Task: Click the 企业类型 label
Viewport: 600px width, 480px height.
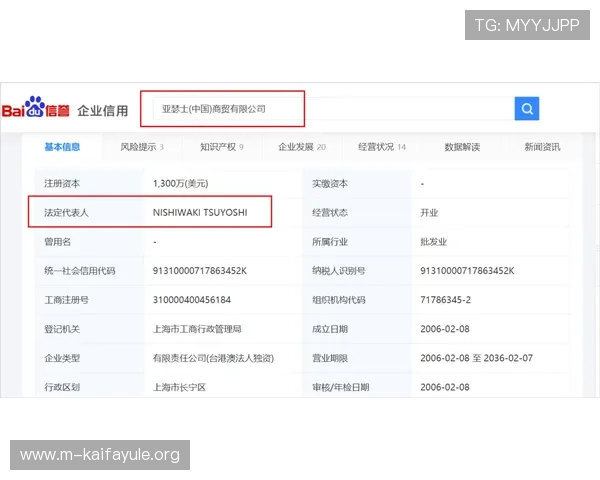Action: [x=62, y=358]
